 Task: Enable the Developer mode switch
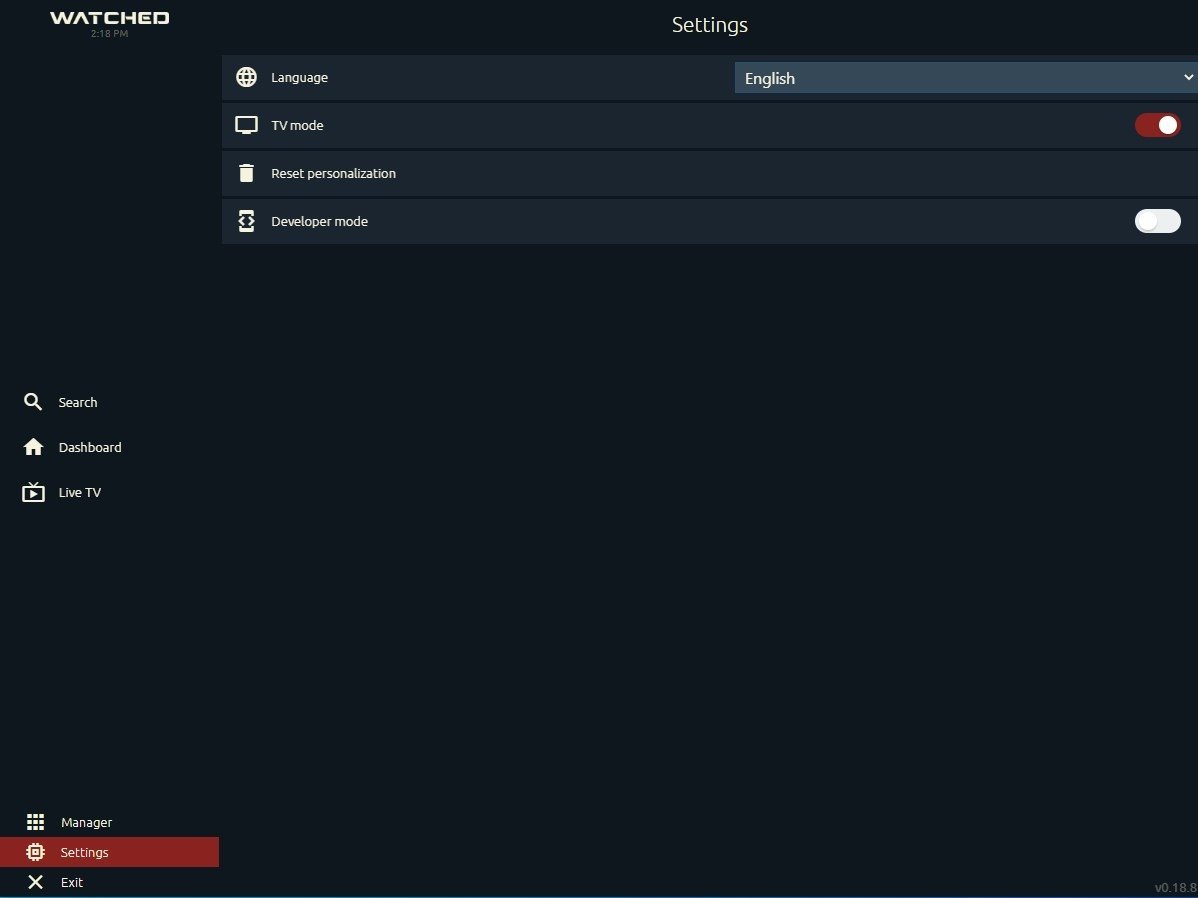(1157, 221)
